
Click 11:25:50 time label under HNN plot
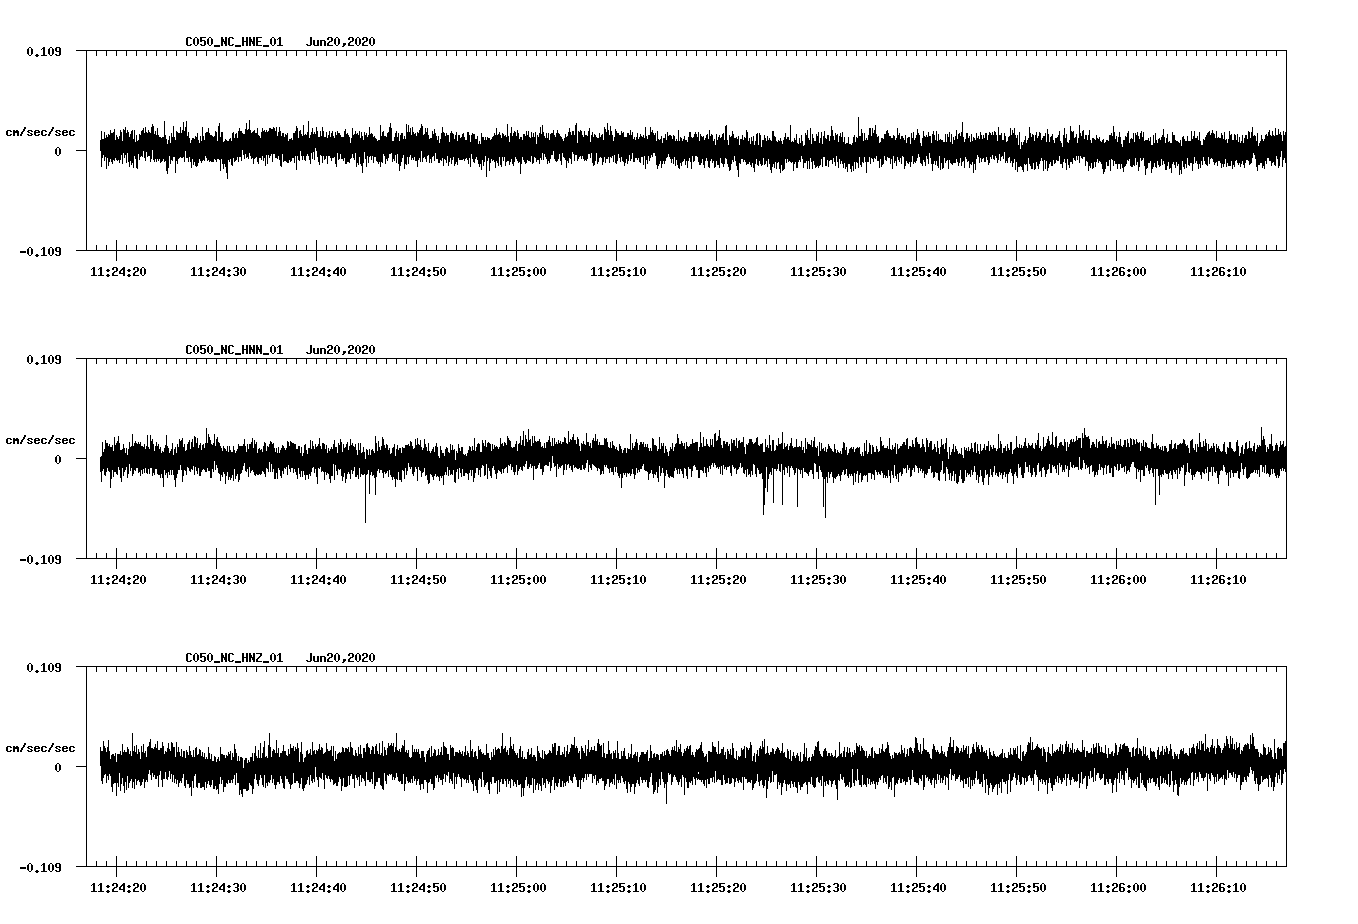(x=1018, y=580)
